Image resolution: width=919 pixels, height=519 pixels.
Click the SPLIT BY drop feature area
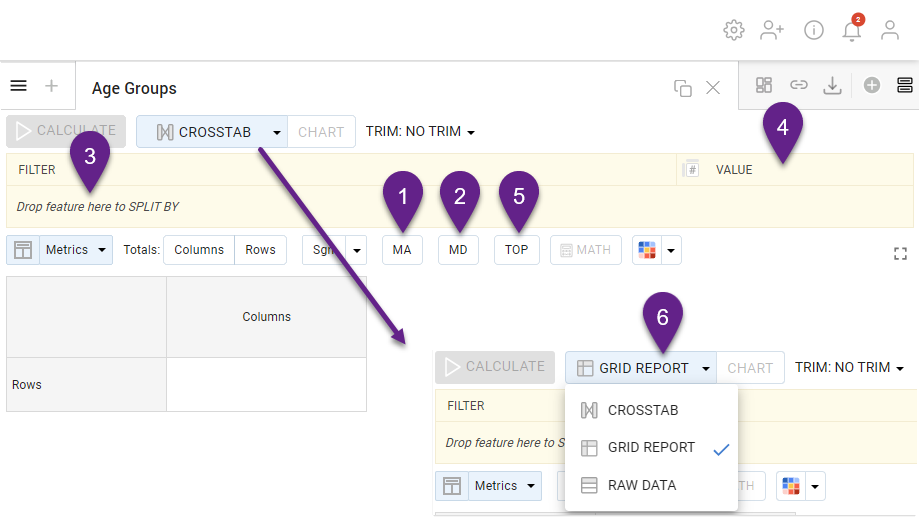pos(98,207)
